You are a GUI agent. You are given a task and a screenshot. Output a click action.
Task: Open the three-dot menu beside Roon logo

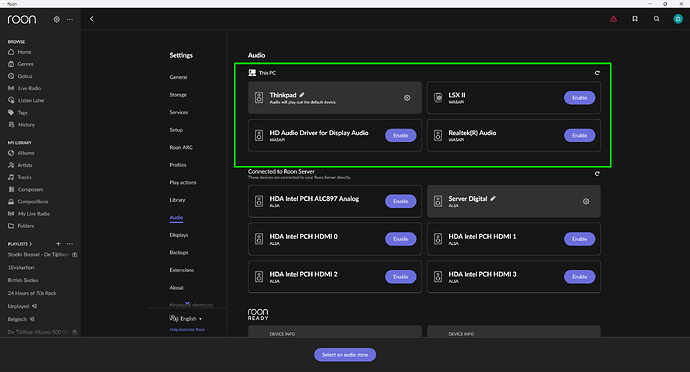click(70, 19)
